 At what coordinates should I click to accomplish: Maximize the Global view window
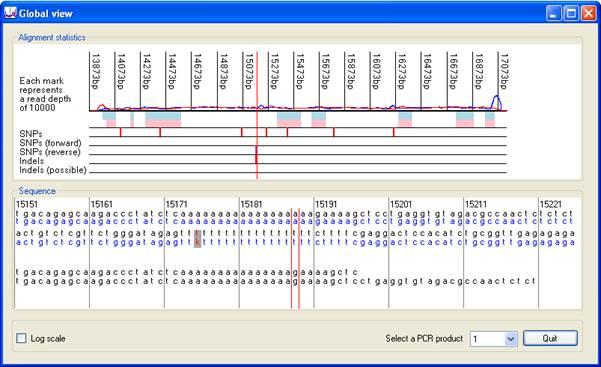[x=571, y=13]
